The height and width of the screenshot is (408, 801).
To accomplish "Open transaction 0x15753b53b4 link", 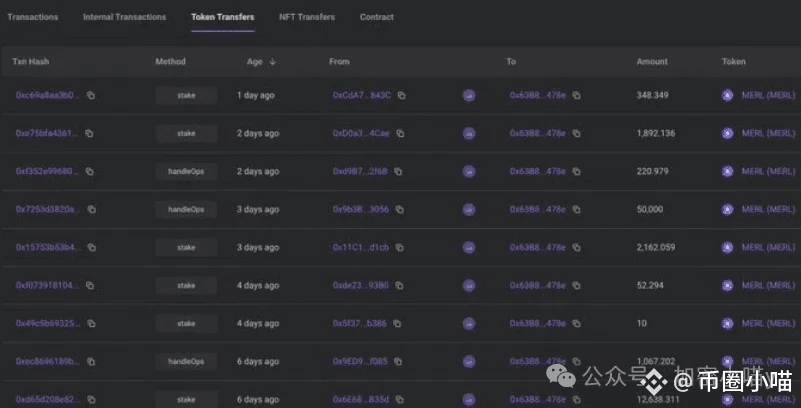I will pos(49,248).
